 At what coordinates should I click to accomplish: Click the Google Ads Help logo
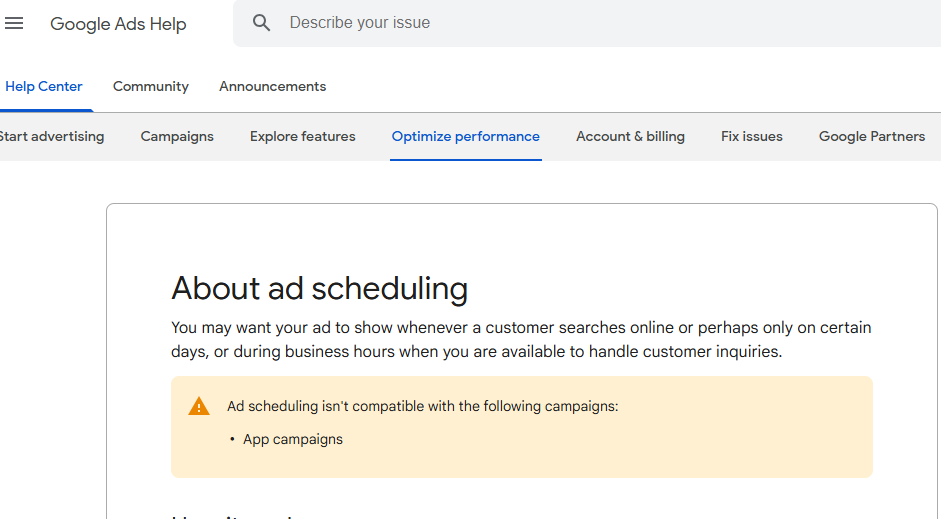click(x=118, y=24)
